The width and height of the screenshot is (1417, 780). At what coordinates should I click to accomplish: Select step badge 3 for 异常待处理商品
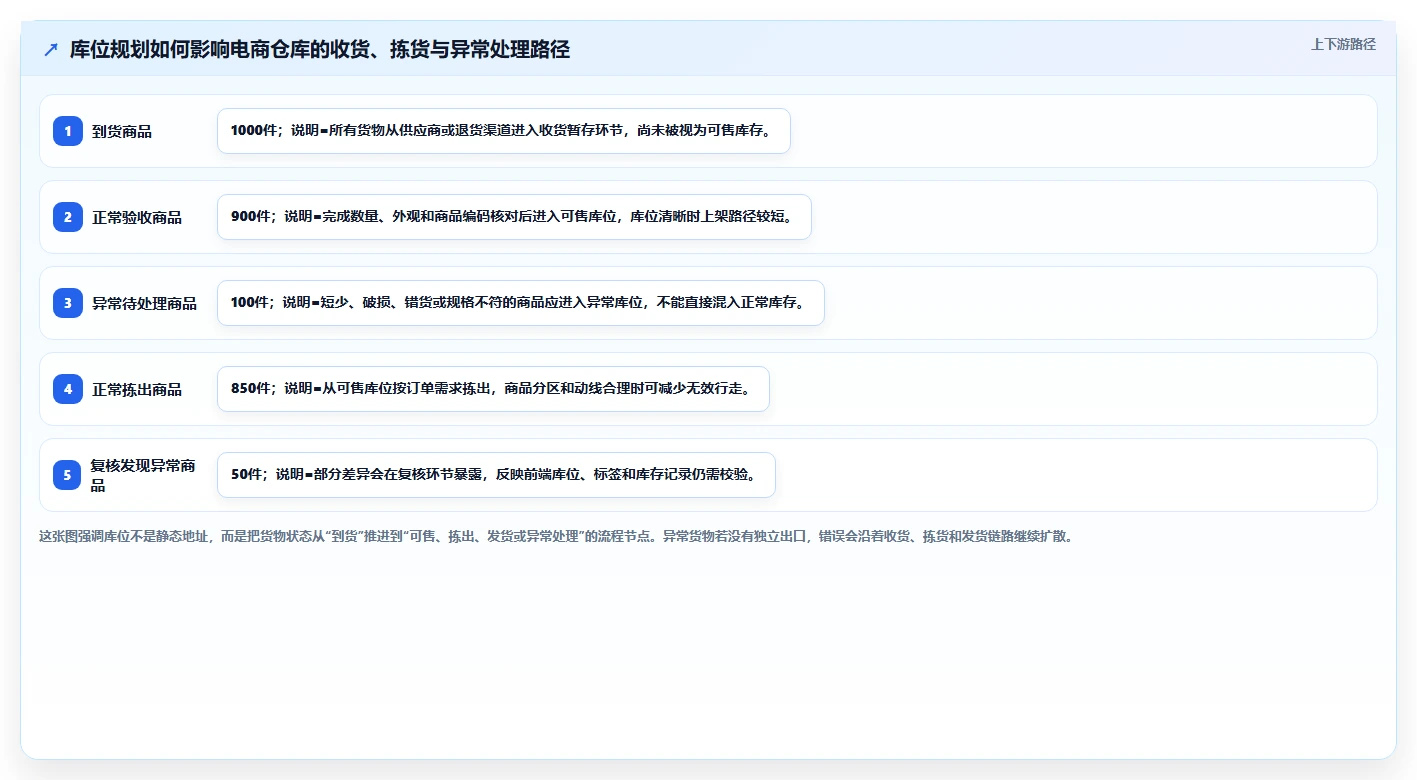click(x=68, y=303)
